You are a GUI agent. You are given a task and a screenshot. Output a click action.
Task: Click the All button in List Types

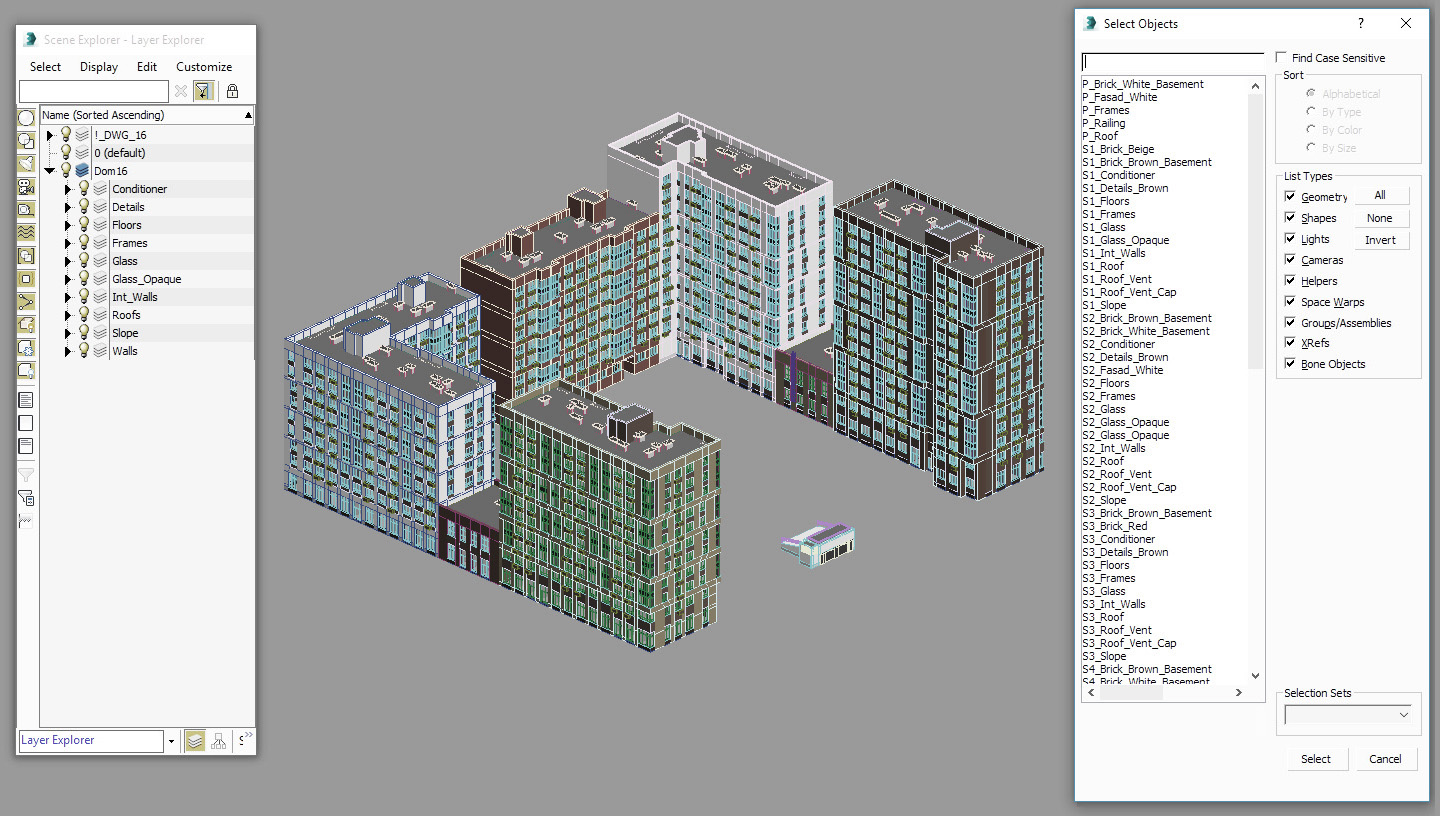click(x=1380, y=196)
